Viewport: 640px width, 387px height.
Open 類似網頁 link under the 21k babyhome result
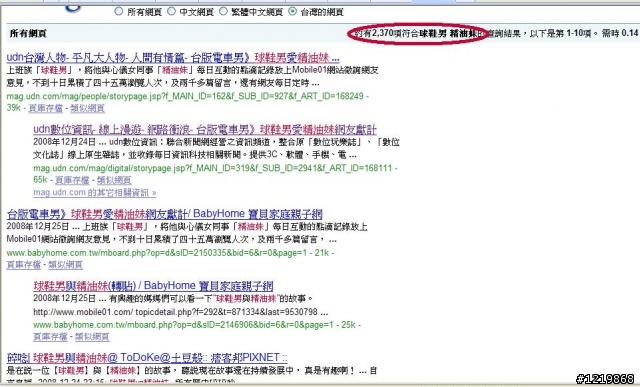65,265
